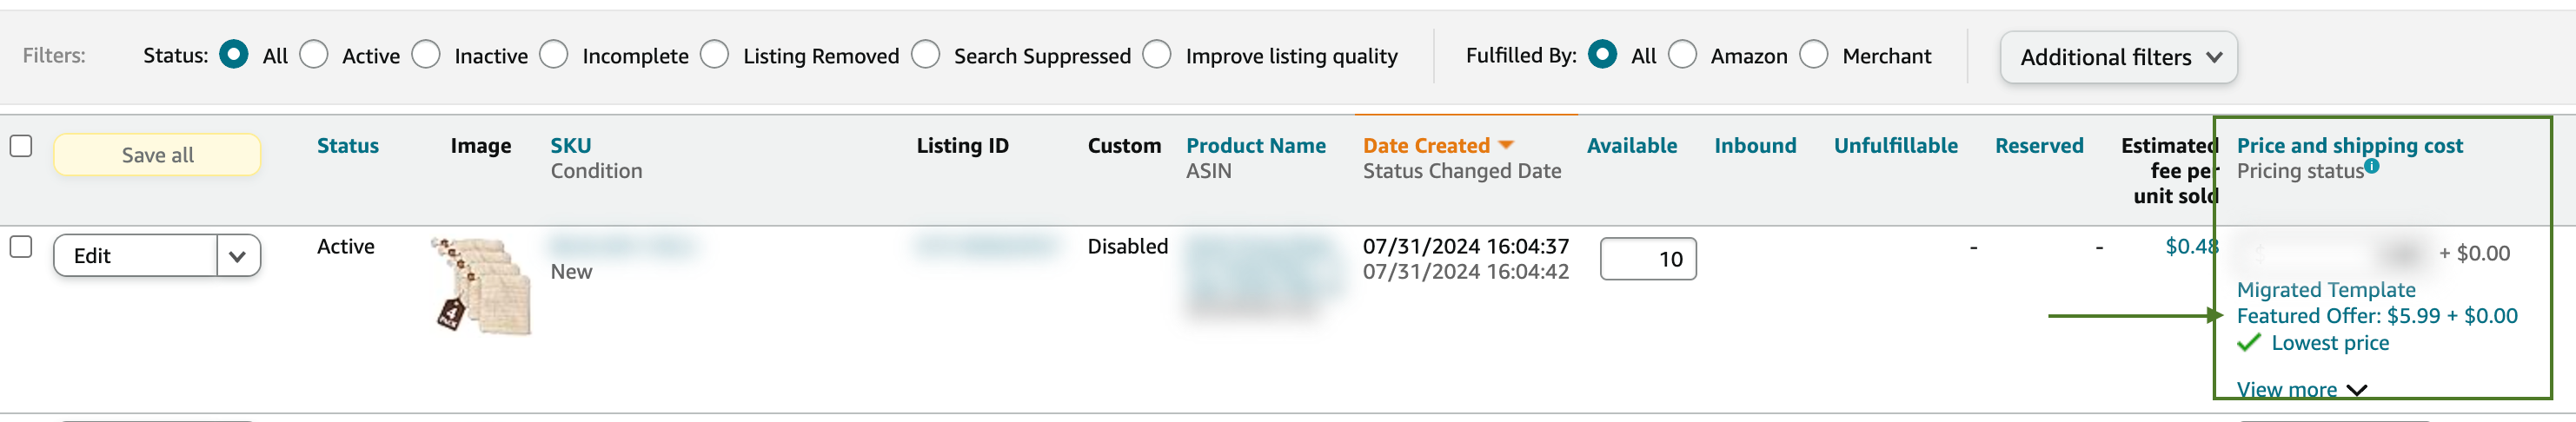Click the Edit button for the listing
Viewport: 2576px width, 422px height.
pyautogui.click(x=135, y=256)
